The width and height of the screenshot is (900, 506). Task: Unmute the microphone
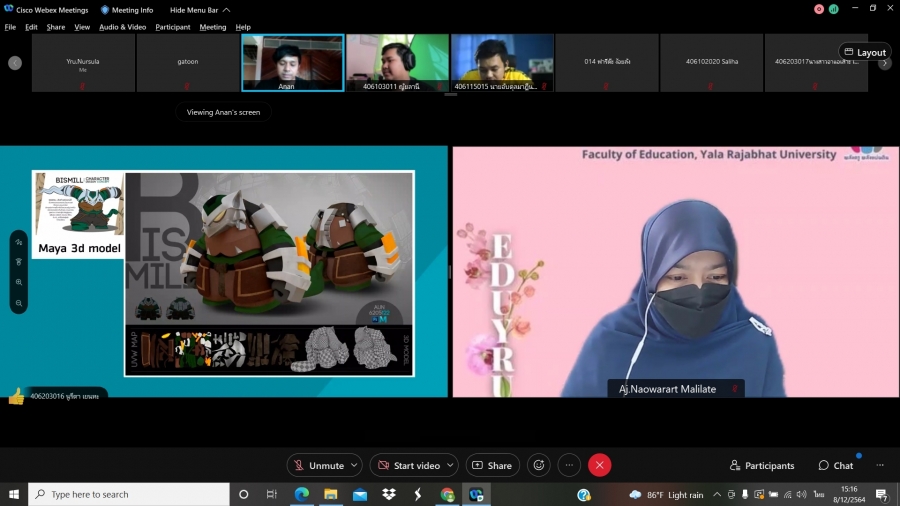click(318, 465)
